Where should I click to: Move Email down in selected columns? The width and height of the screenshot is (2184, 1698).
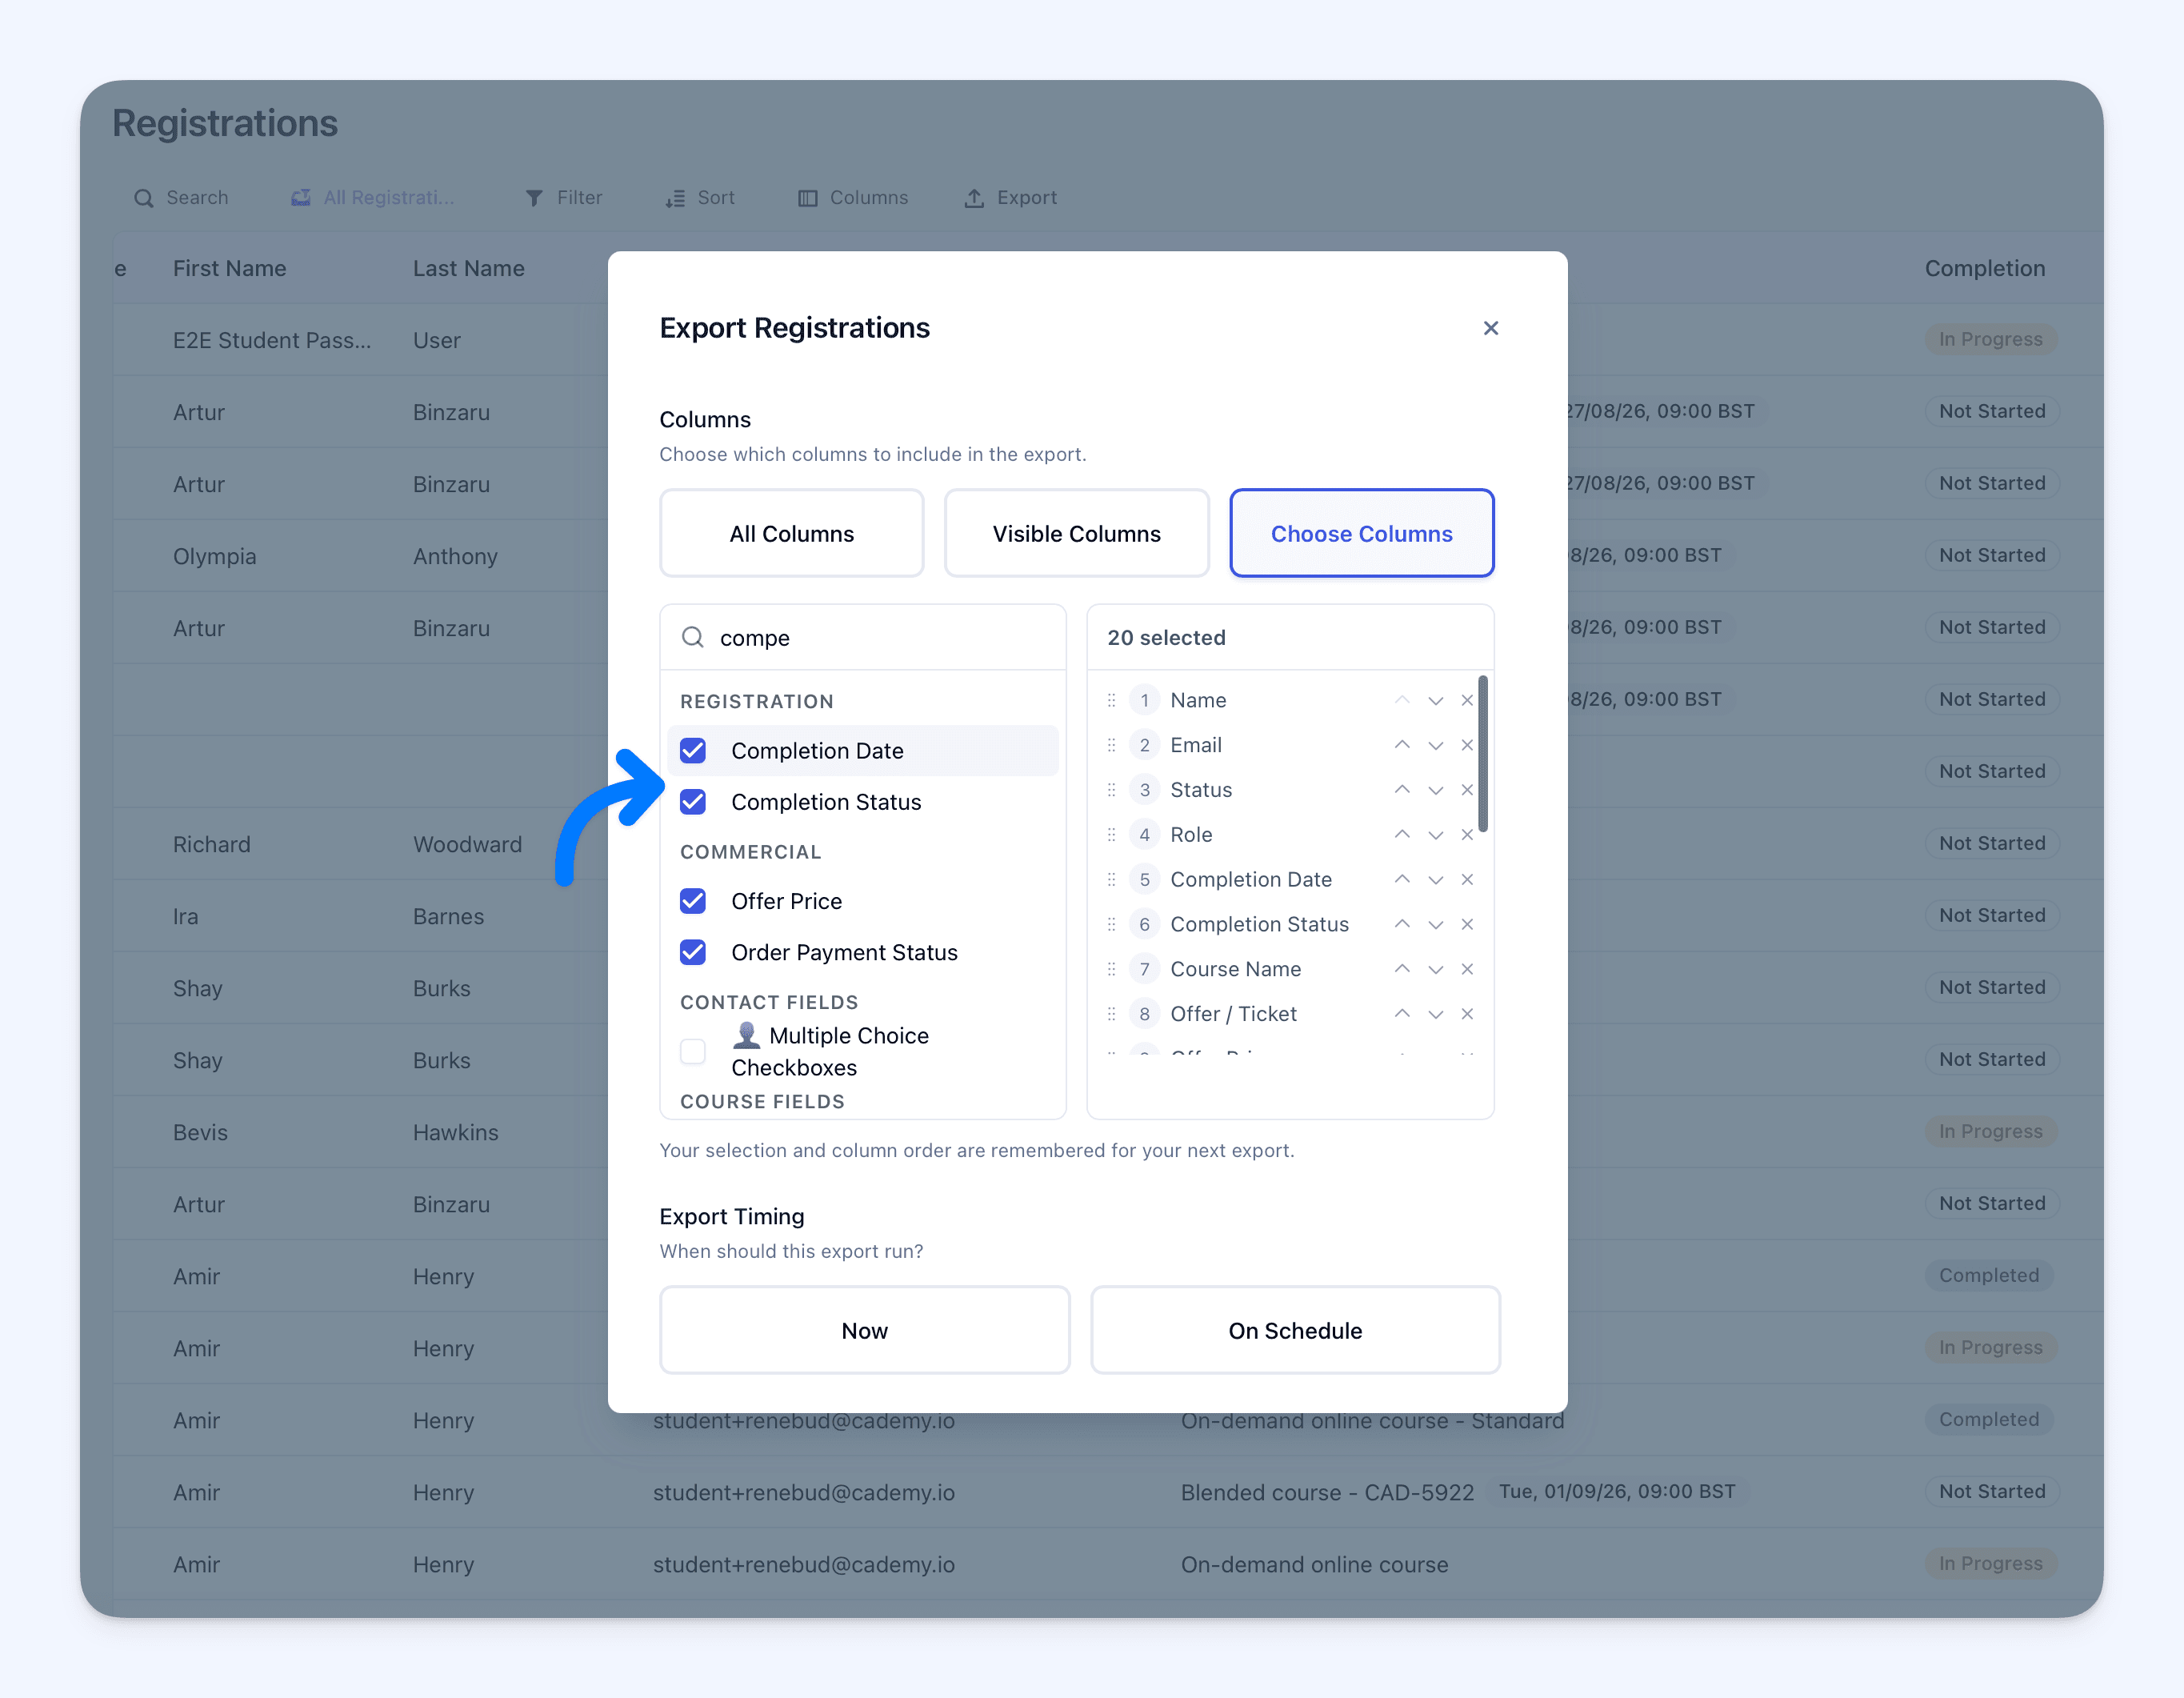[x=1435, y=745]
